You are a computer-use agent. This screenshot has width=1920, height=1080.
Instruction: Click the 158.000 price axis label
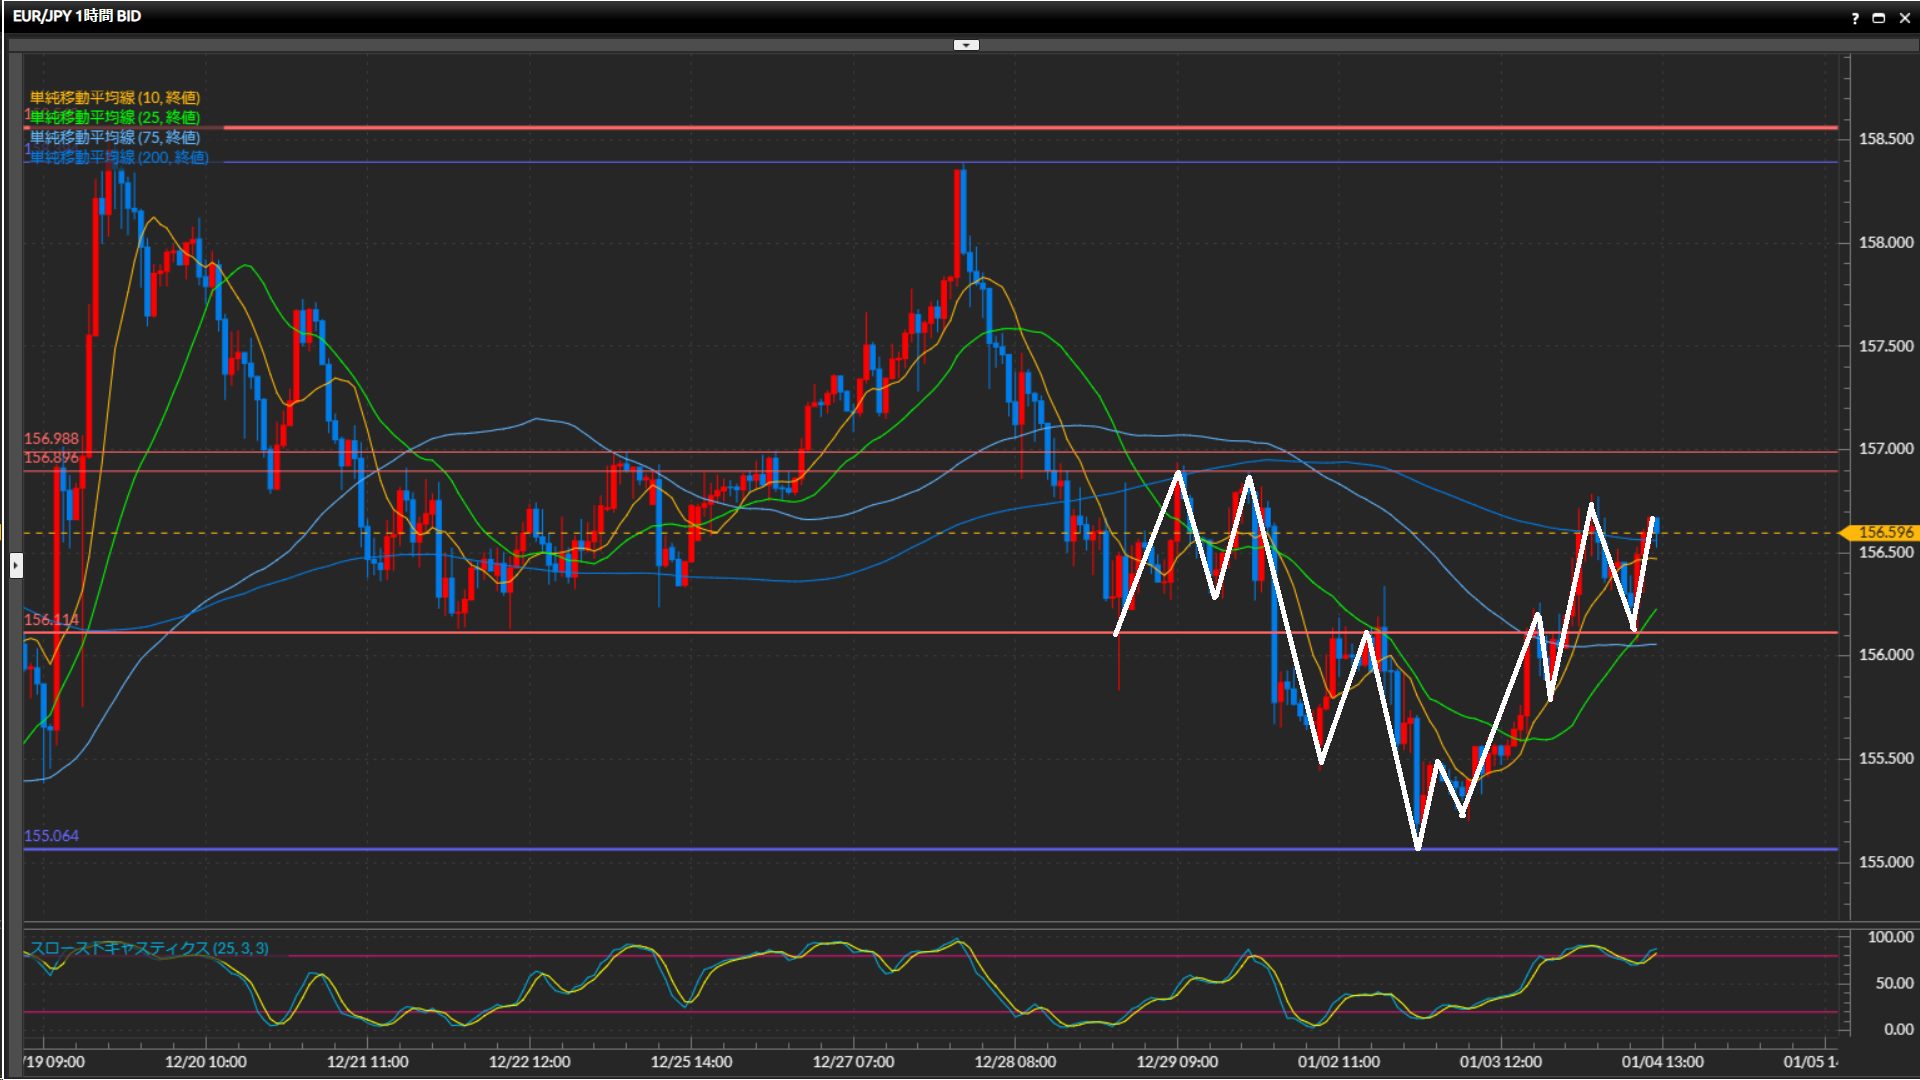pos(1885,242)
